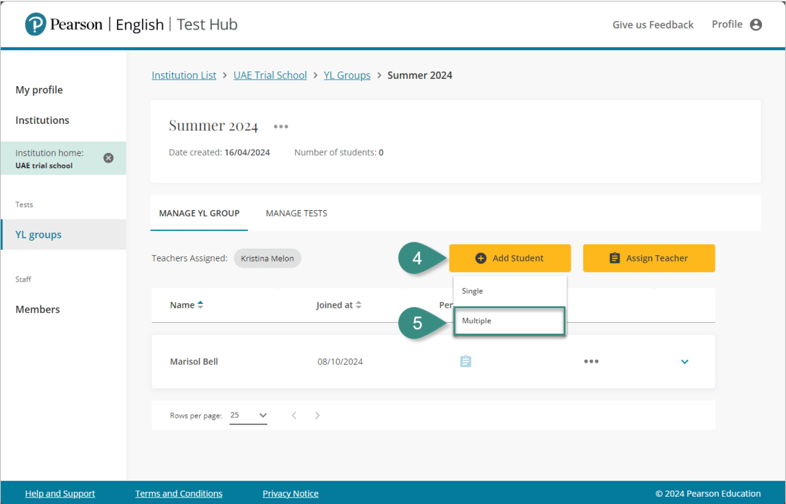Click the Add Student dropdown button

coord(510,258)
